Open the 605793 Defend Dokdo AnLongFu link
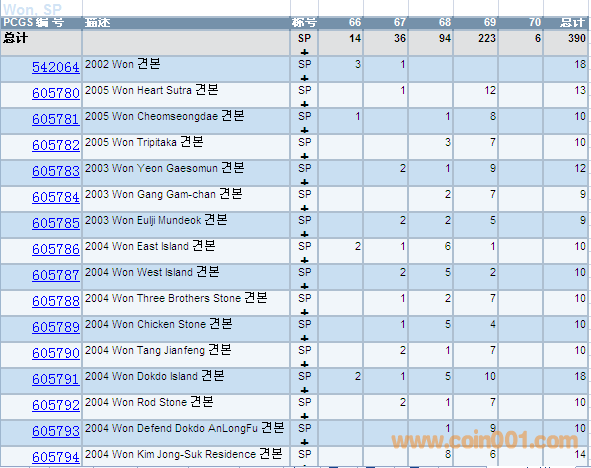The width and height of the screenshot is (591, 468). 56,431
